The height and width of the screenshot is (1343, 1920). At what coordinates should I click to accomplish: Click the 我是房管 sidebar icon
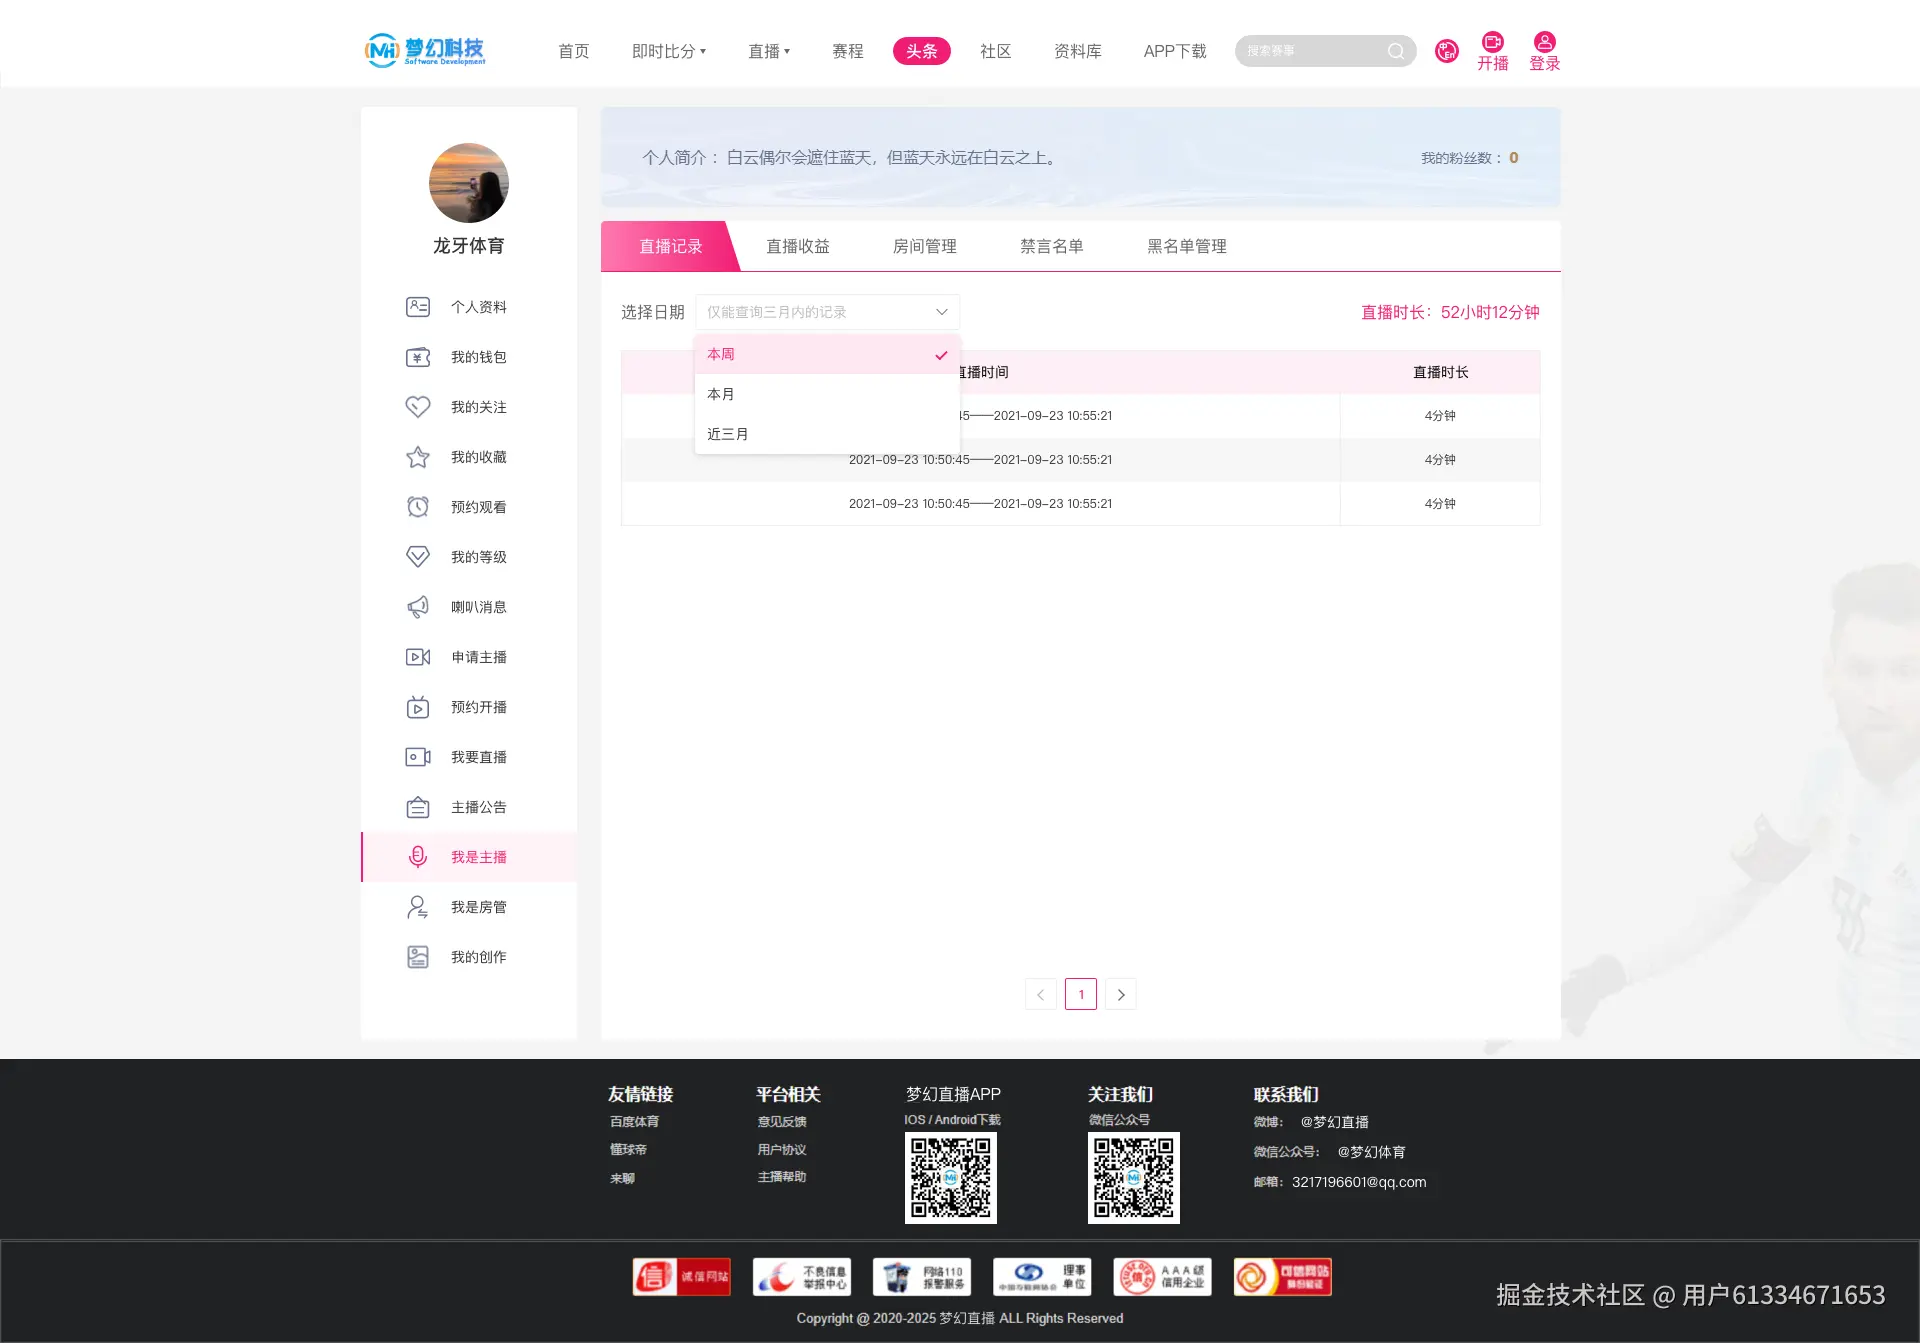pyautogui.click(x=418, y=907)
